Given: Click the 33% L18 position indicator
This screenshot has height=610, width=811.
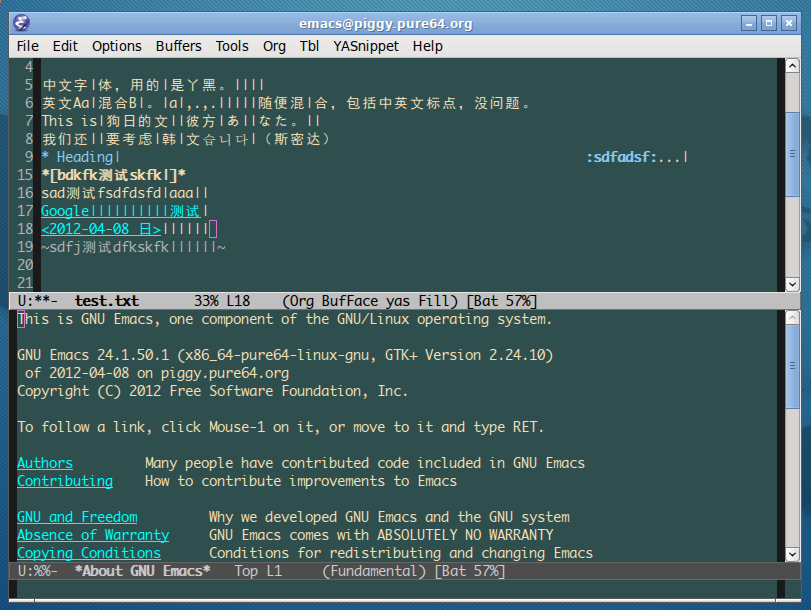Looking at the screenshot, I should pyautogui.click(x=222, y=301).
